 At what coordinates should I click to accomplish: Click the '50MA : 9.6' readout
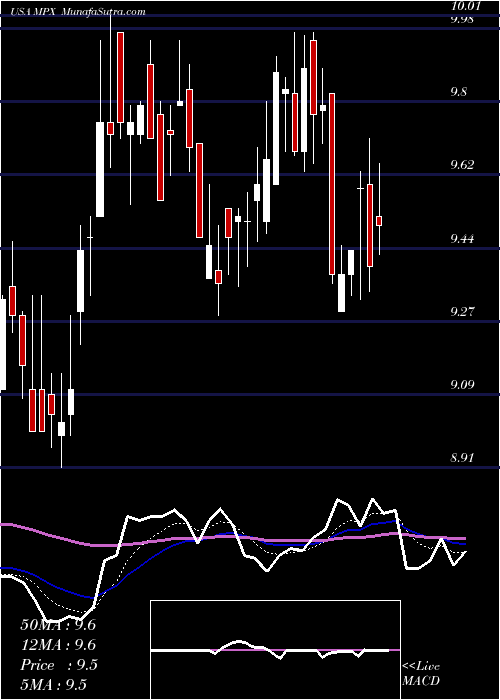click(x=58, y=625)
